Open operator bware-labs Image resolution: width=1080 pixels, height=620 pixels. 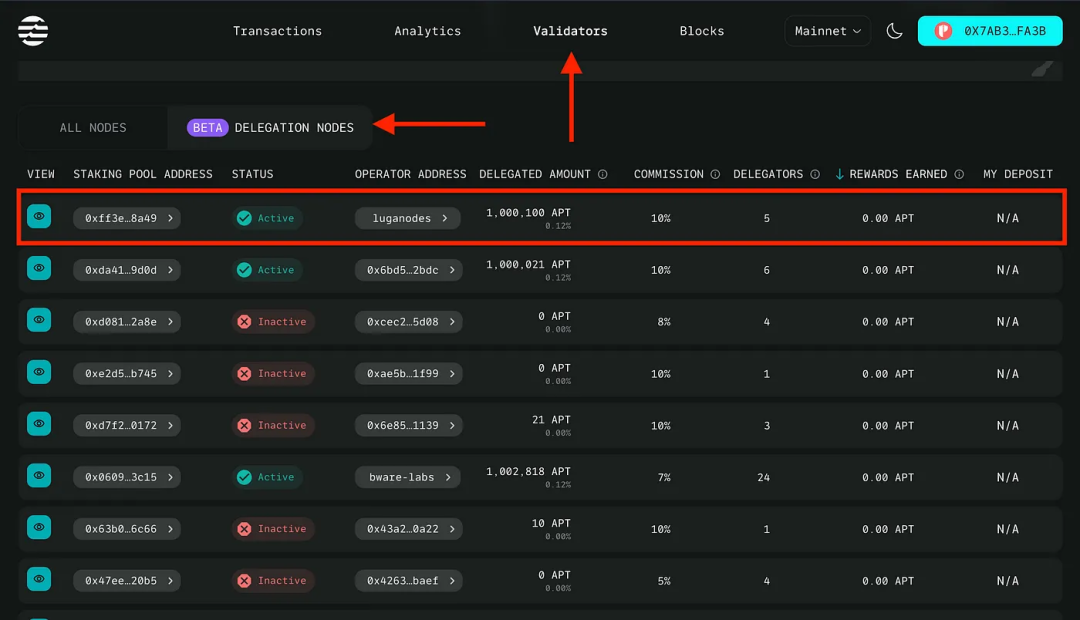(x=408, y=477)
